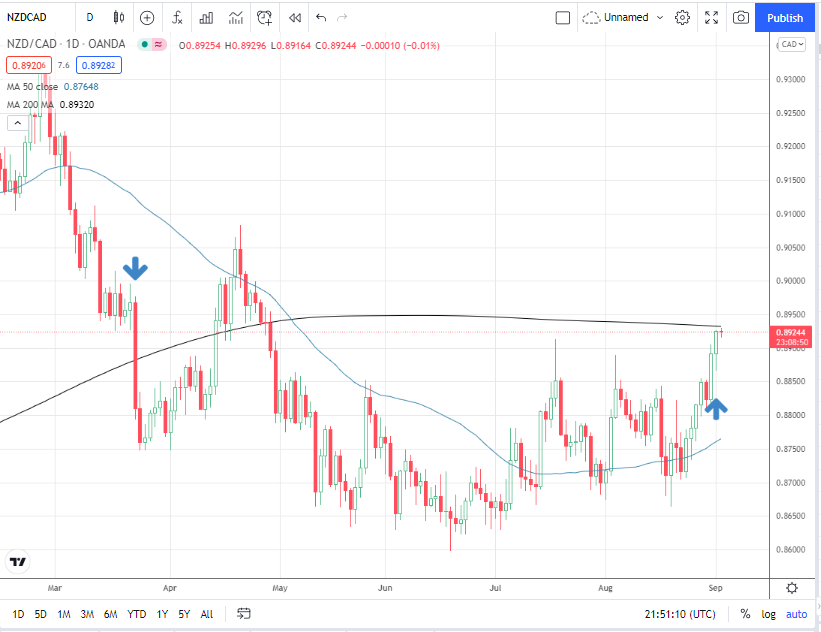Screen dimensions: 821x632
Task: Undo the last chart action
Action: [x=321, y=17]
